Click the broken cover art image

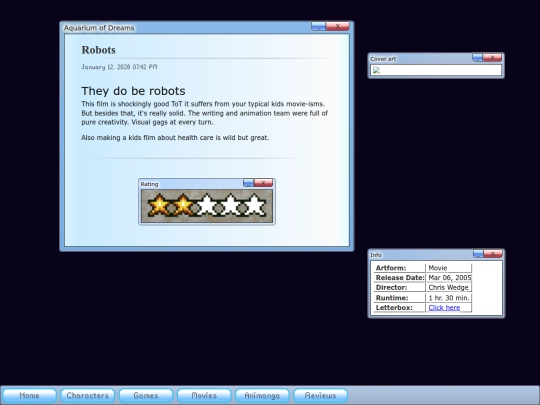[376, 70]
